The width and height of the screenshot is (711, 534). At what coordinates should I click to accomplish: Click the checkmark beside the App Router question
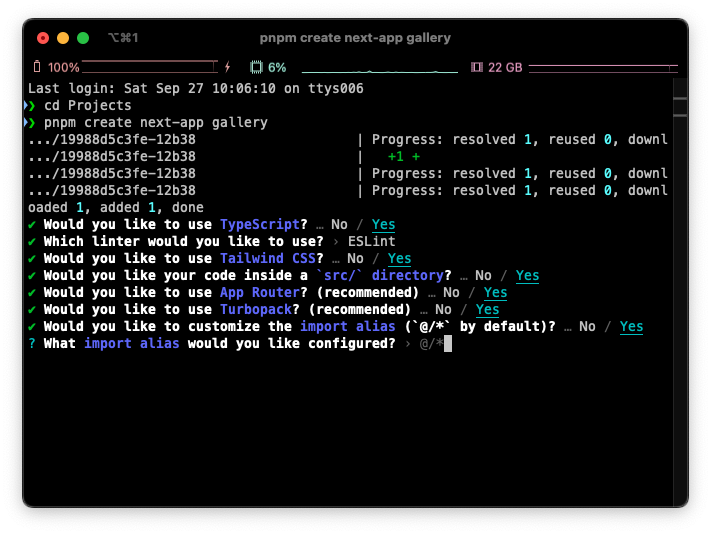[32, 292]
